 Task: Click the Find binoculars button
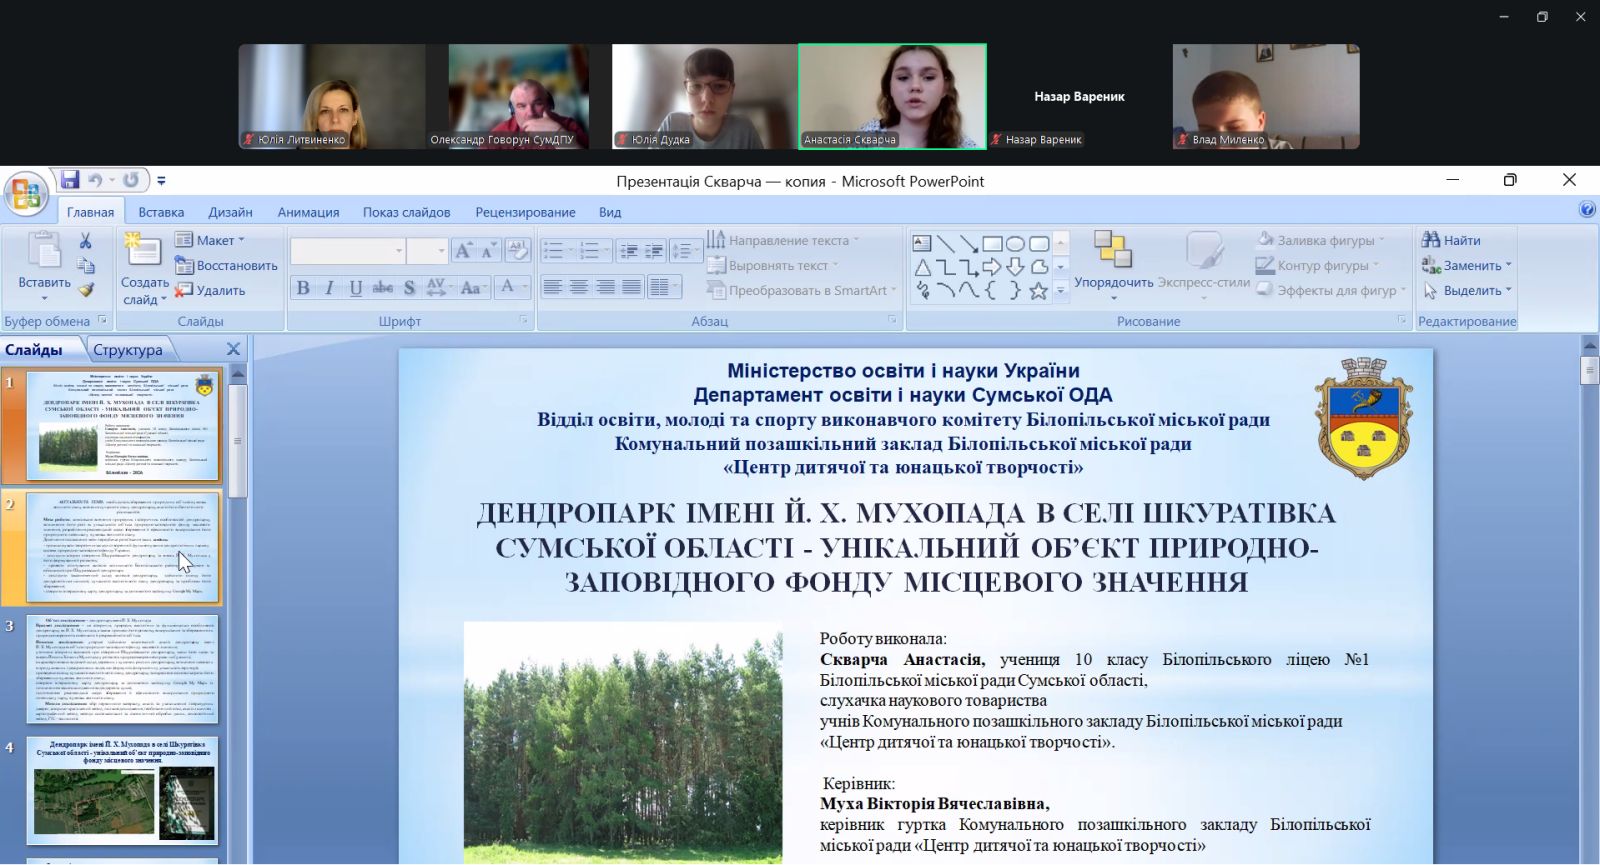click(x=1452, y=240)
